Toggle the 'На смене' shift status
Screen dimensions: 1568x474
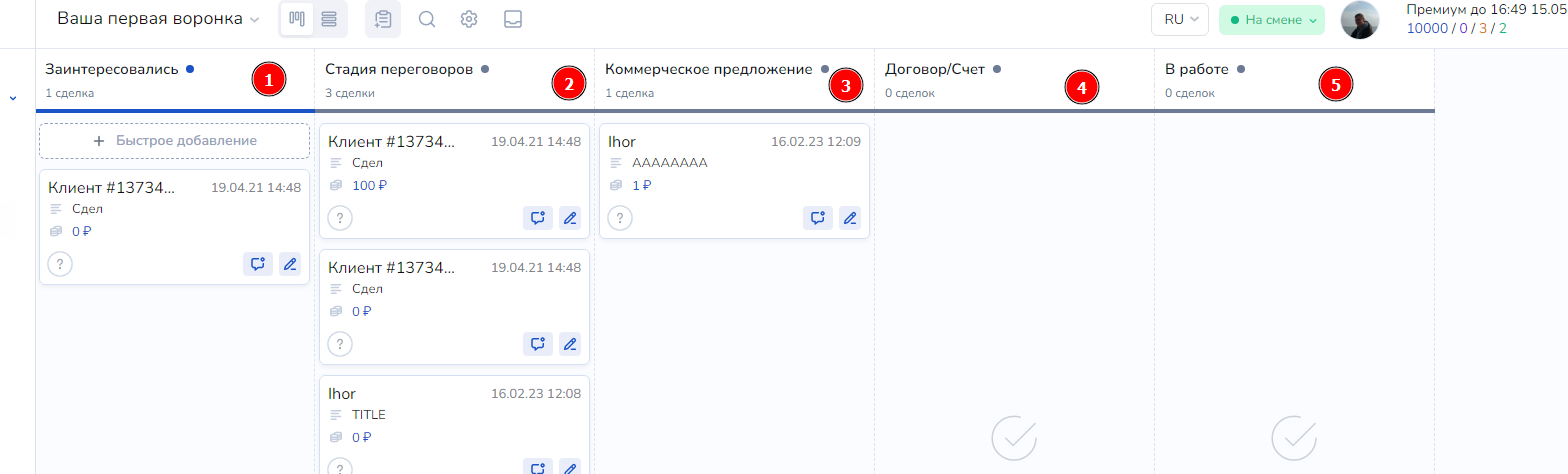(1271, 20)
